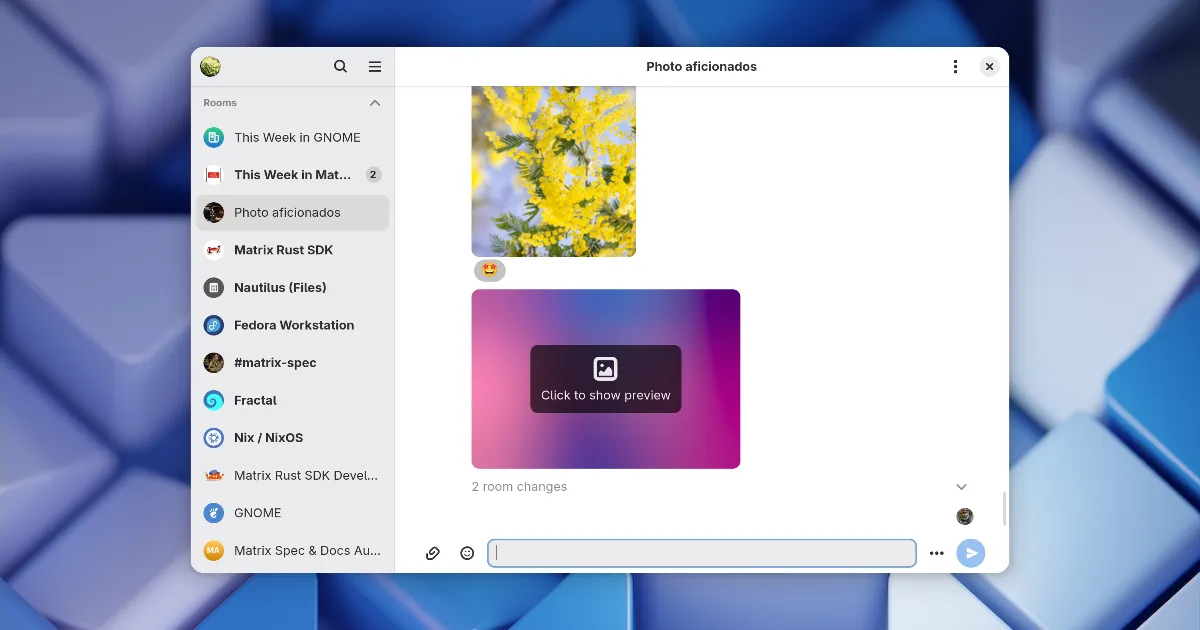Viewport: 1200px width, 630px height.
Task: Collapse the Rooms section
Action: pos(375,103)
